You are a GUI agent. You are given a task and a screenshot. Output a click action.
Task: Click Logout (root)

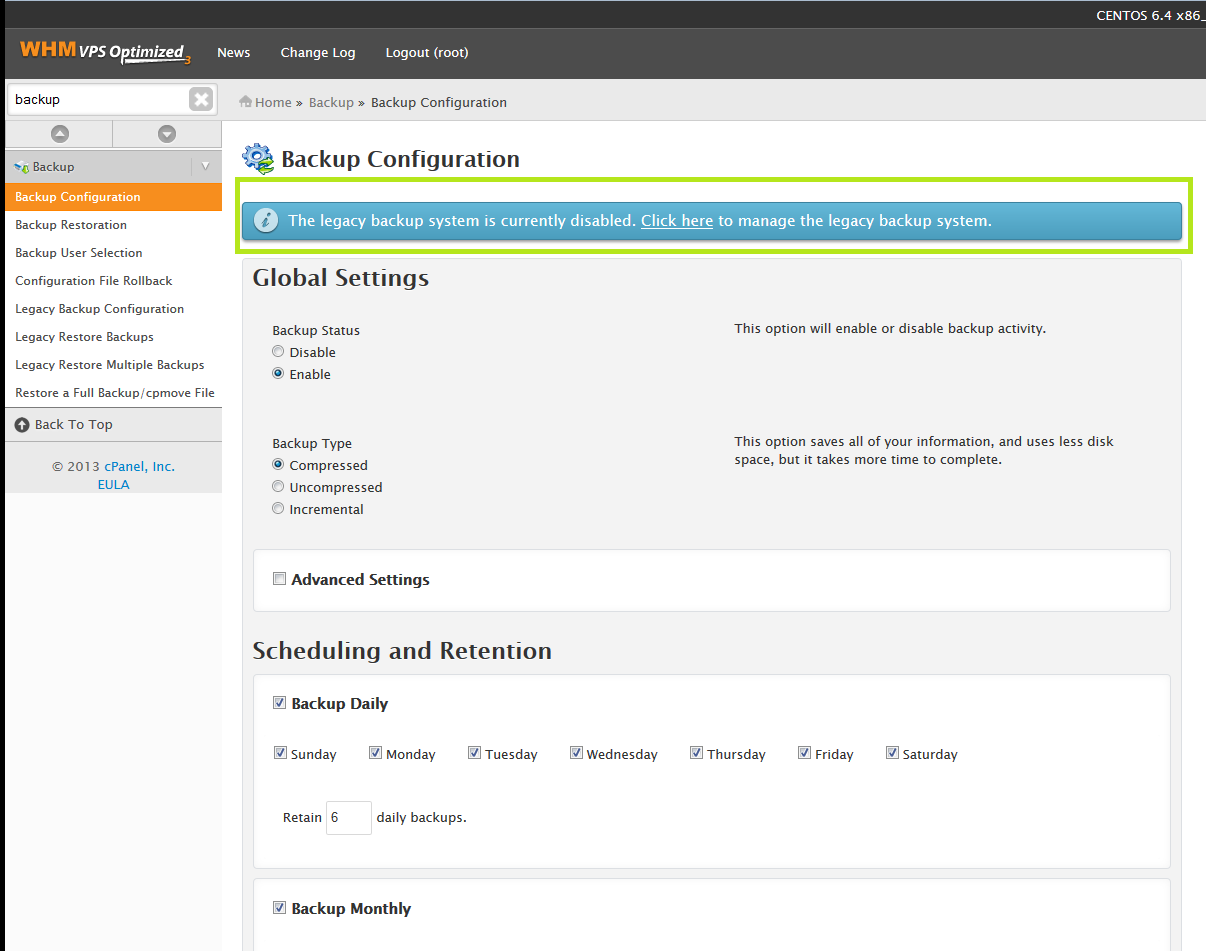(427, 53)
